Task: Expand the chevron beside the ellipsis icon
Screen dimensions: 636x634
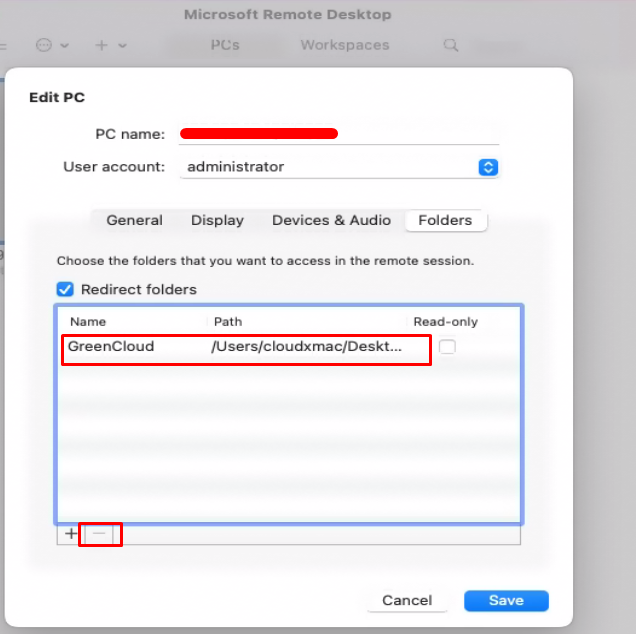Action: [64, 45]
